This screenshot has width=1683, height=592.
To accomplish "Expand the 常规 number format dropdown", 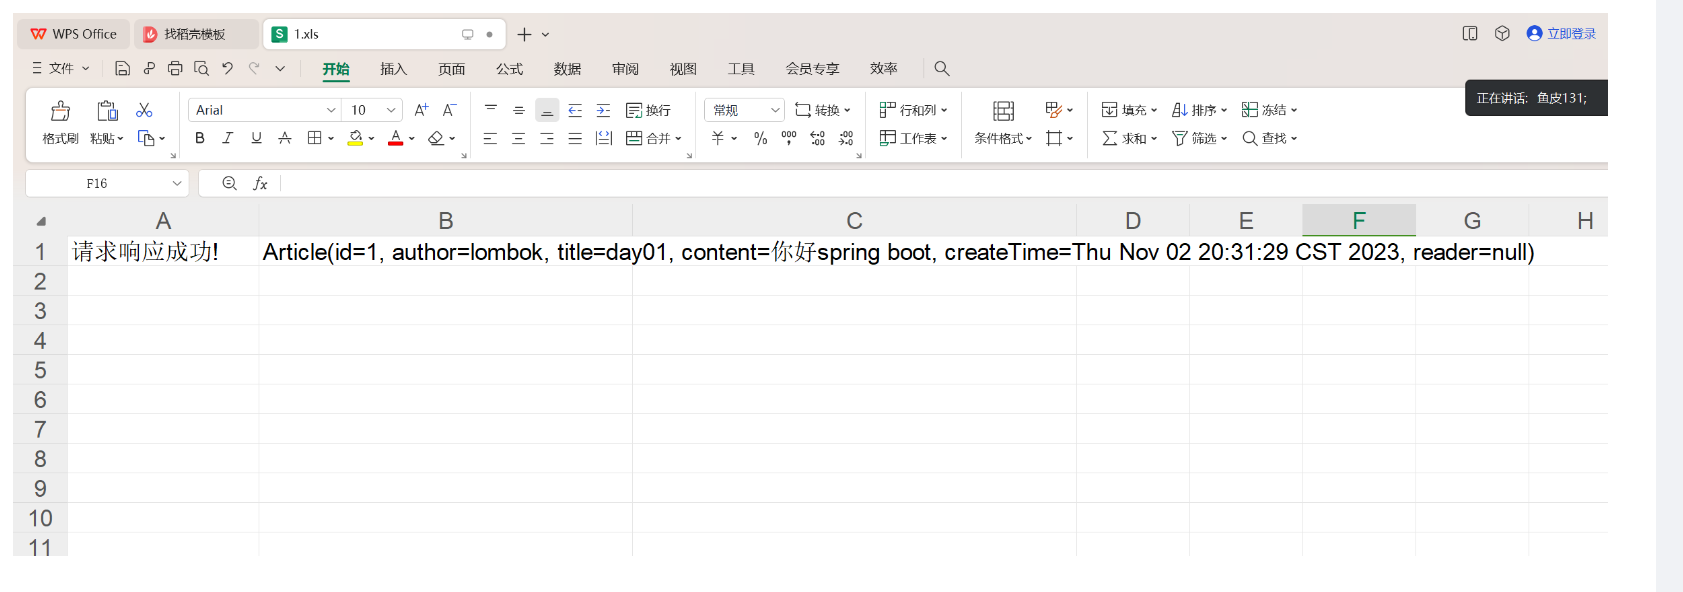I will click(x=774, y=110).
